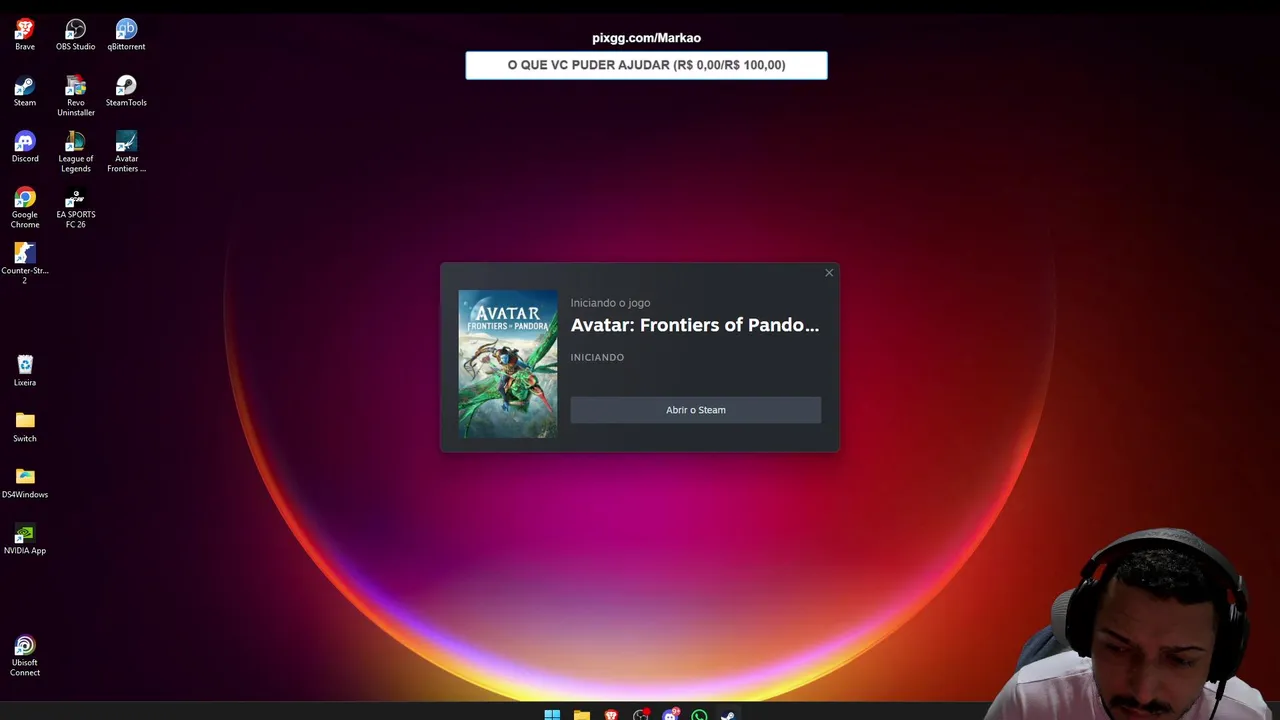Select the Google Chrome desktop icon
The height and width of the screenshot is (720, 1280).
pos(25,208)
